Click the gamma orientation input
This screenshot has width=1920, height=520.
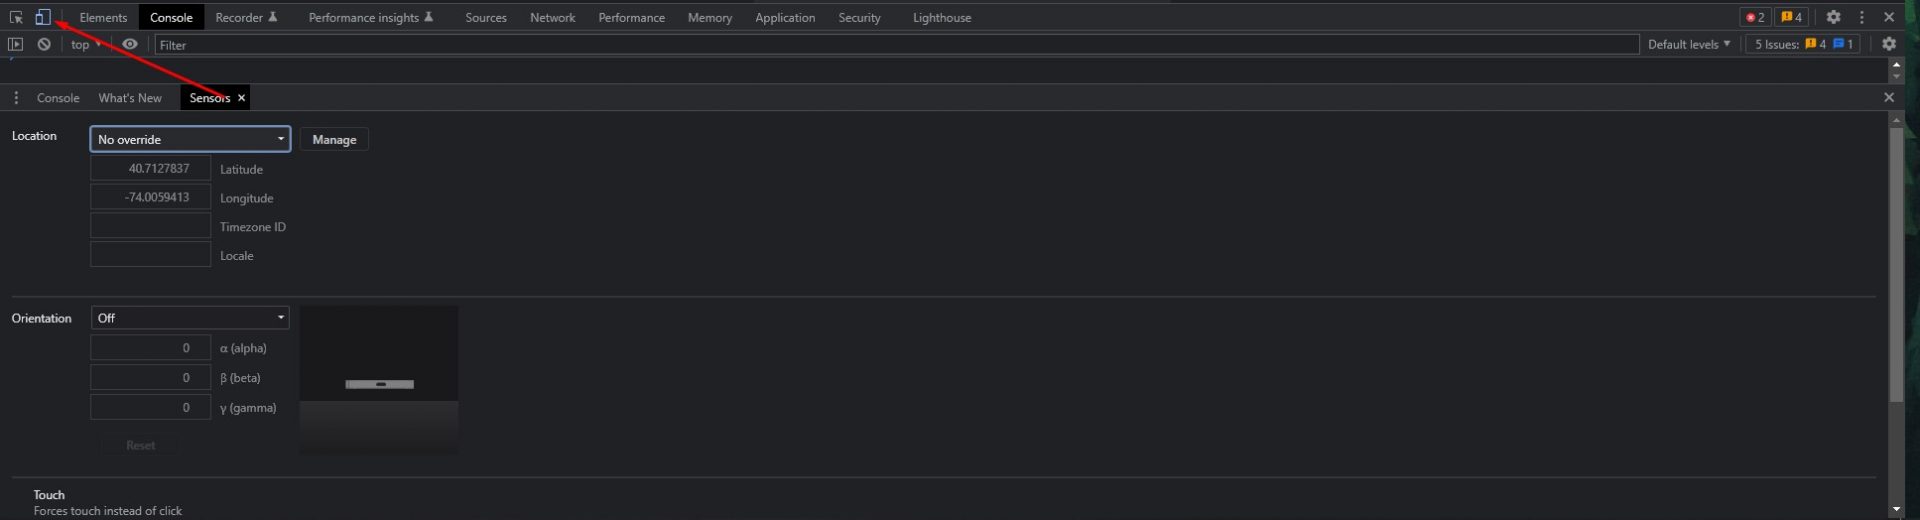pos(150,407)
